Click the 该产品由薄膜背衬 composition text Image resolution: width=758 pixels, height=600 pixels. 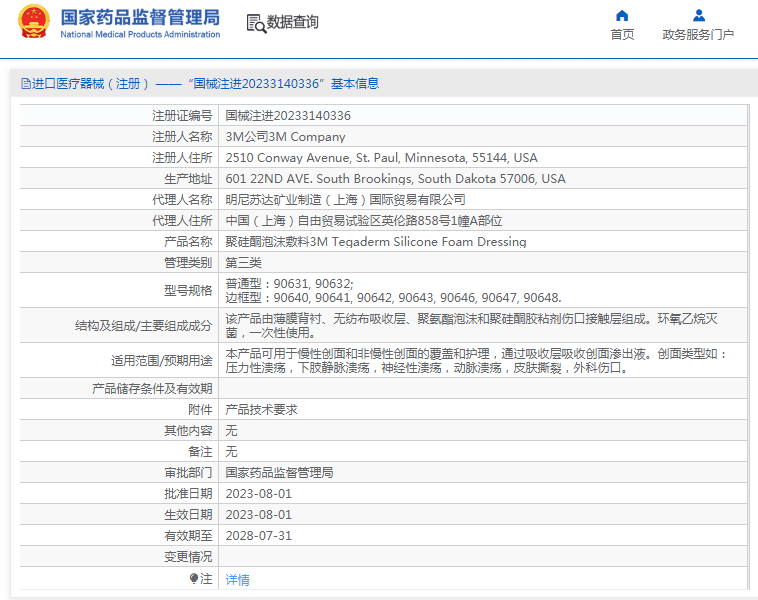point(471,325)
